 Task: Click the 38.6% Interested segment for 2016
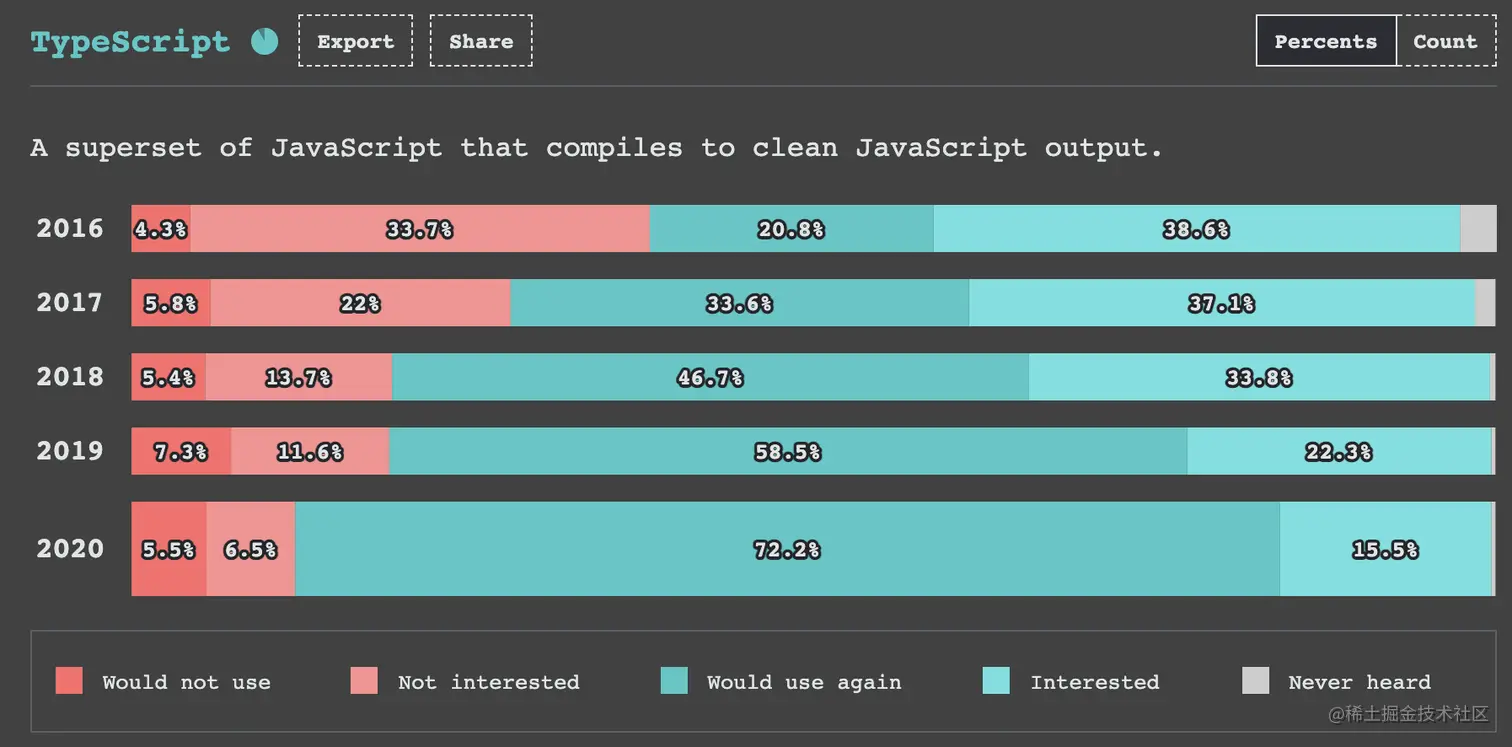point(1196,228)
